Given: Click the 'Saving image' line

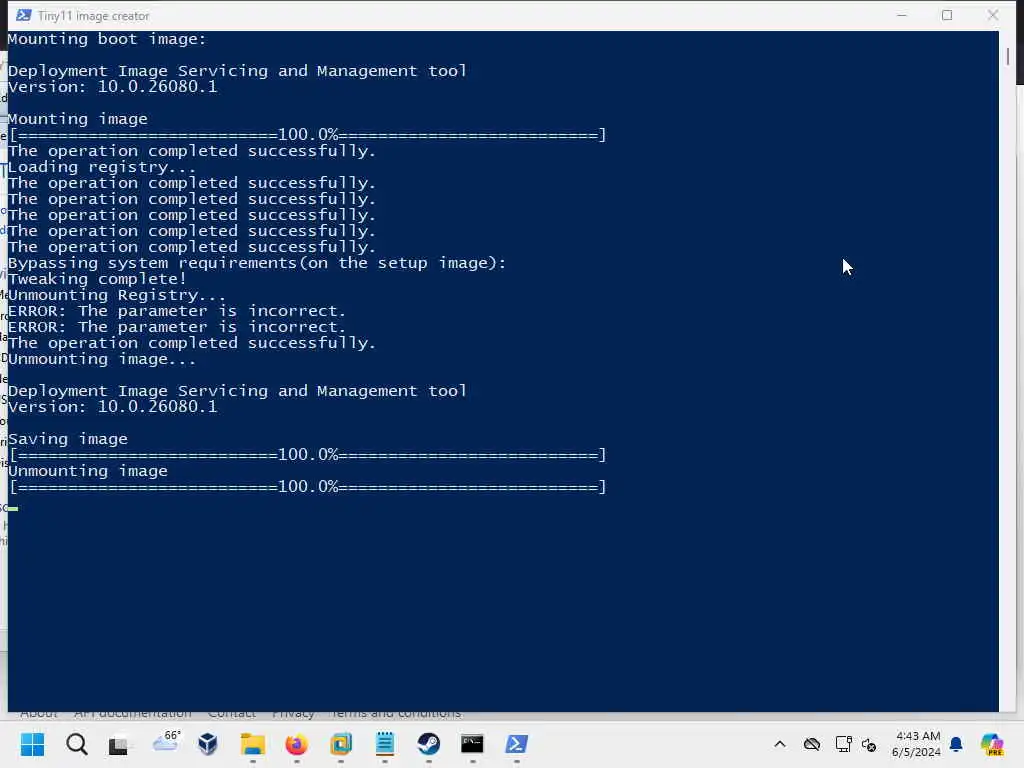Looking at the screenshot, I should coord(68,439).
